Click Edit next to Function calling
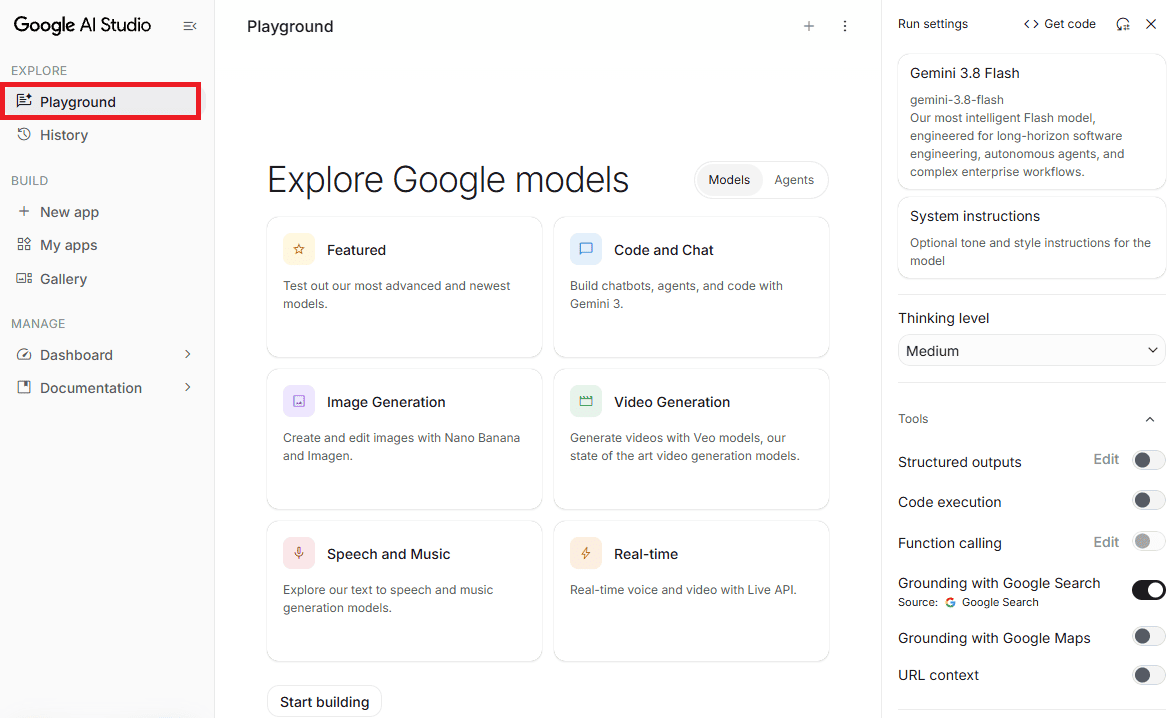This screenshot has height=718, width=1176. 1106,542
